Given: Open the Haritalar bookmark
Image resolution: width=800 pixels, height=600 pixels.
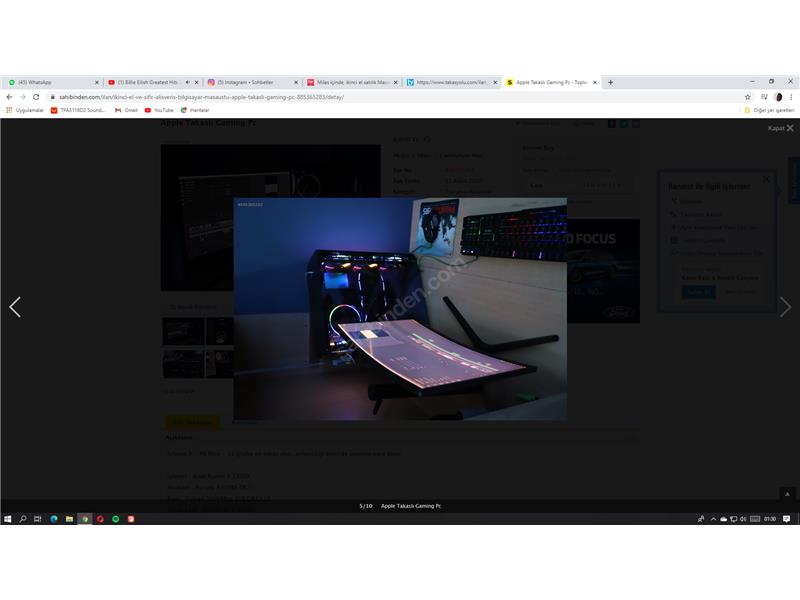Looking at the screenshot, I should 195,110.
